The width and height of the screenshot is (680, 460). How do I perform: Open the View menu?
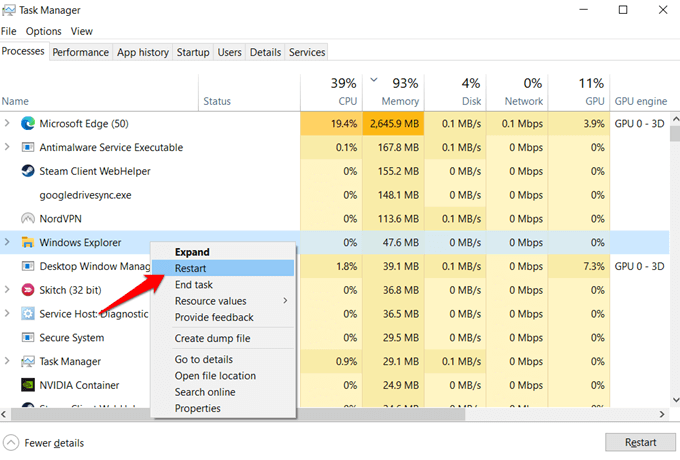click(x=82, y=31)
